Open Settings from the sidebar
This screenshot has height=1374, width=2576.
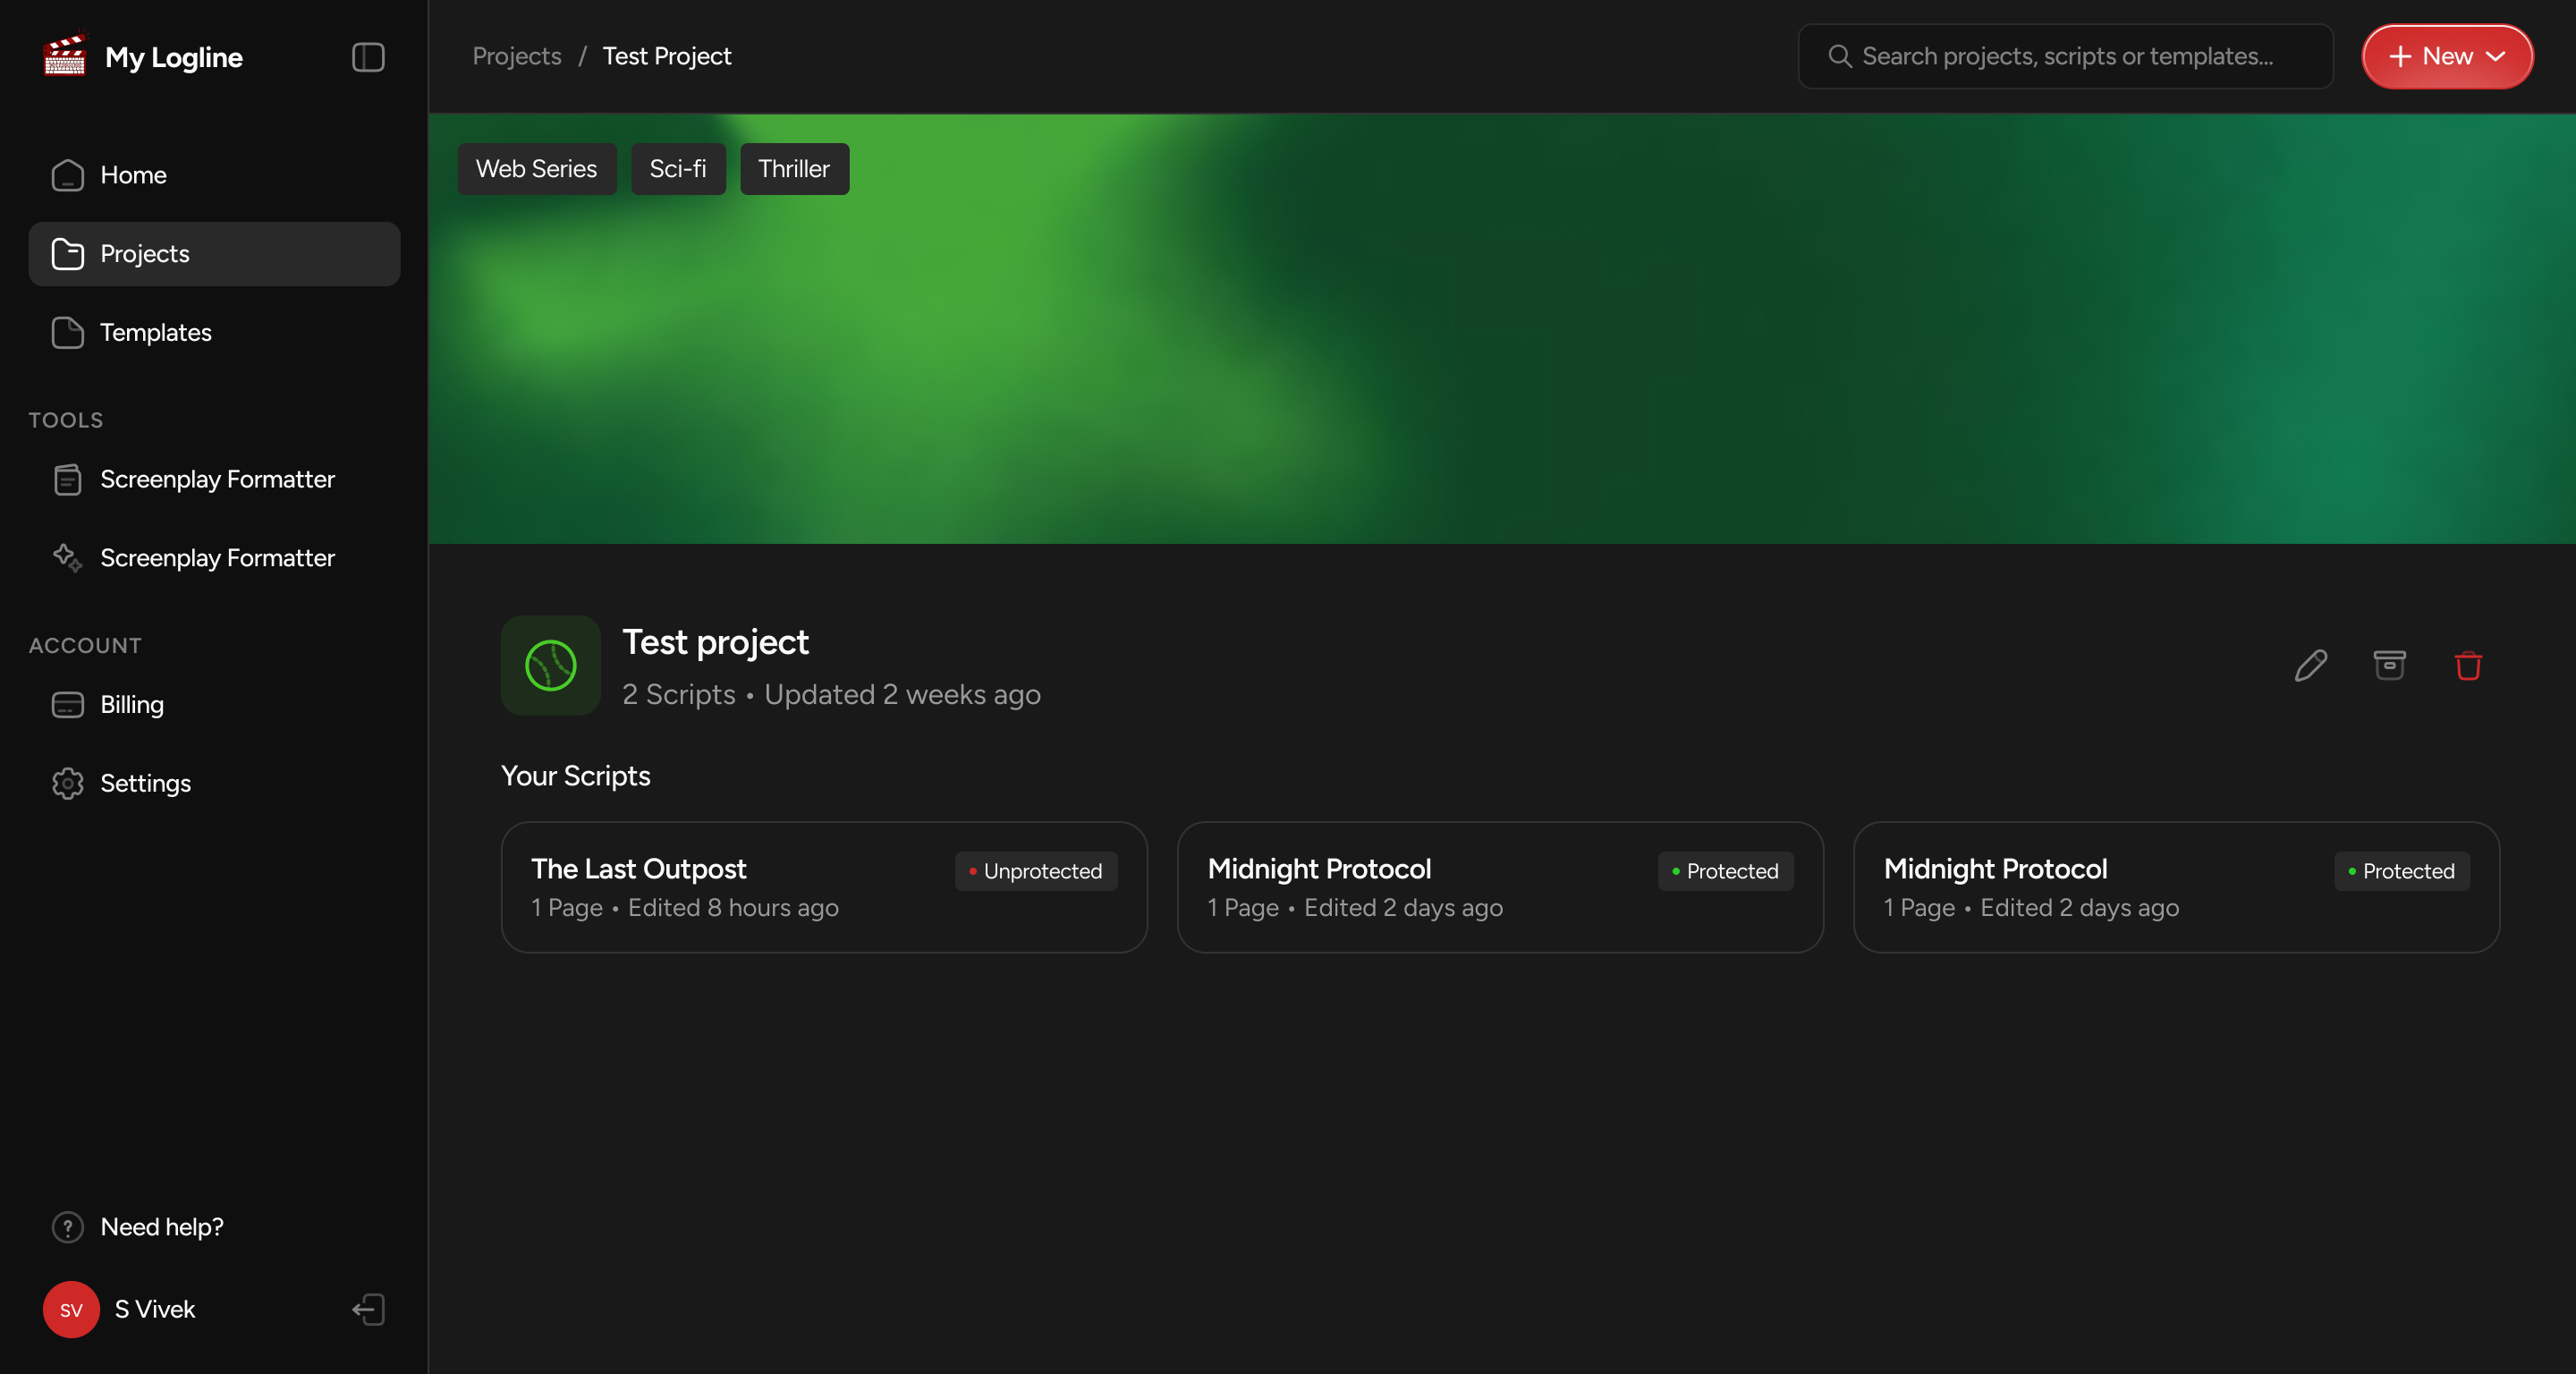click(x=214, y=783)
